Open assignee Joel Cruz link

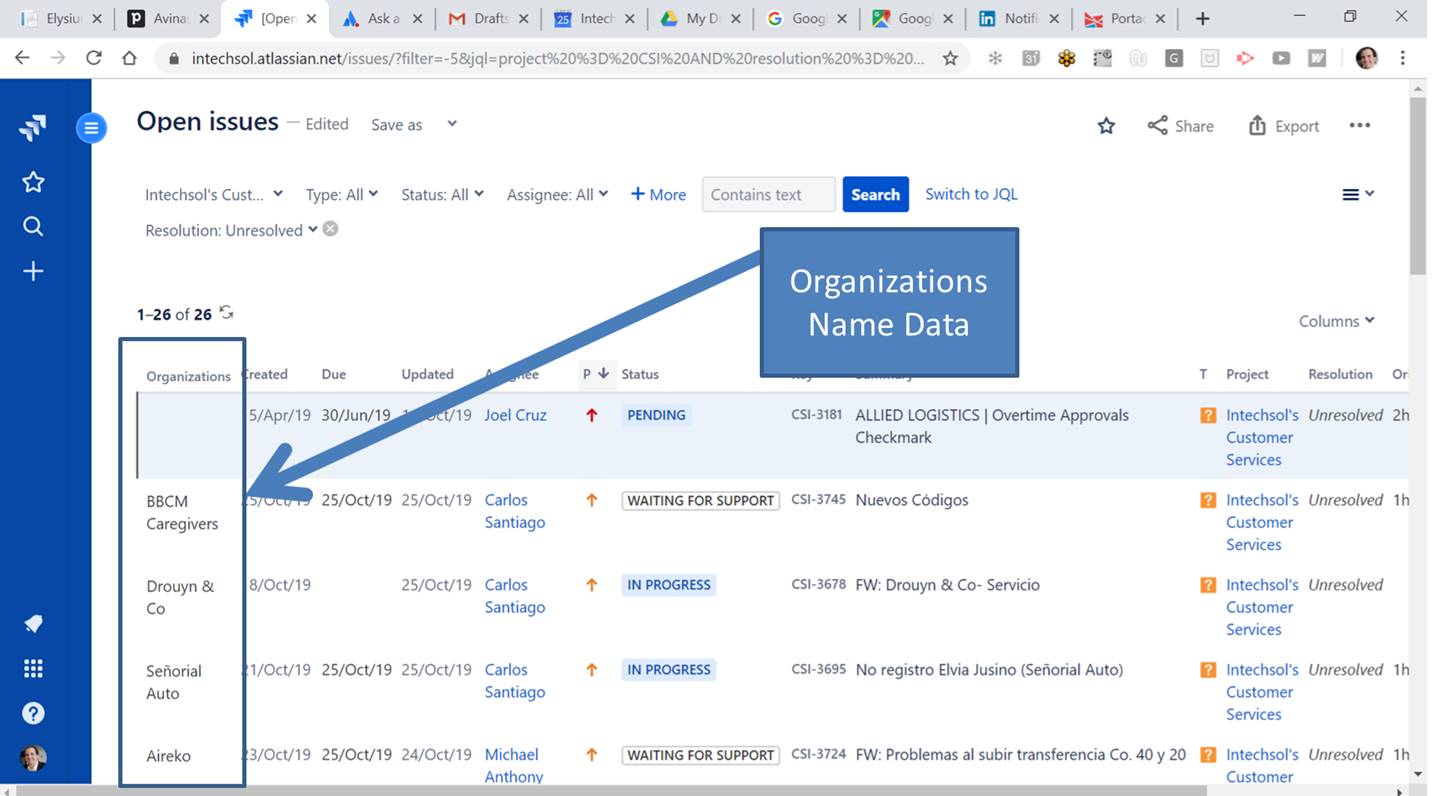(x=515, y=415)
